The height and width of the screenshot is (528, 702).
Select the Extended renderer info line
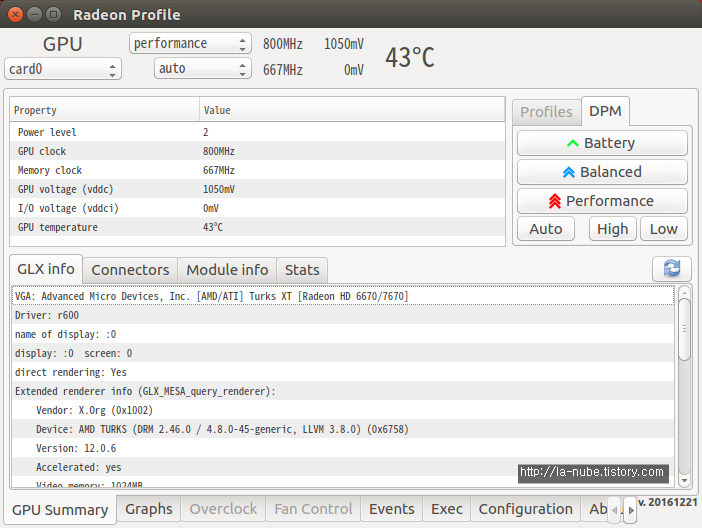343,391
